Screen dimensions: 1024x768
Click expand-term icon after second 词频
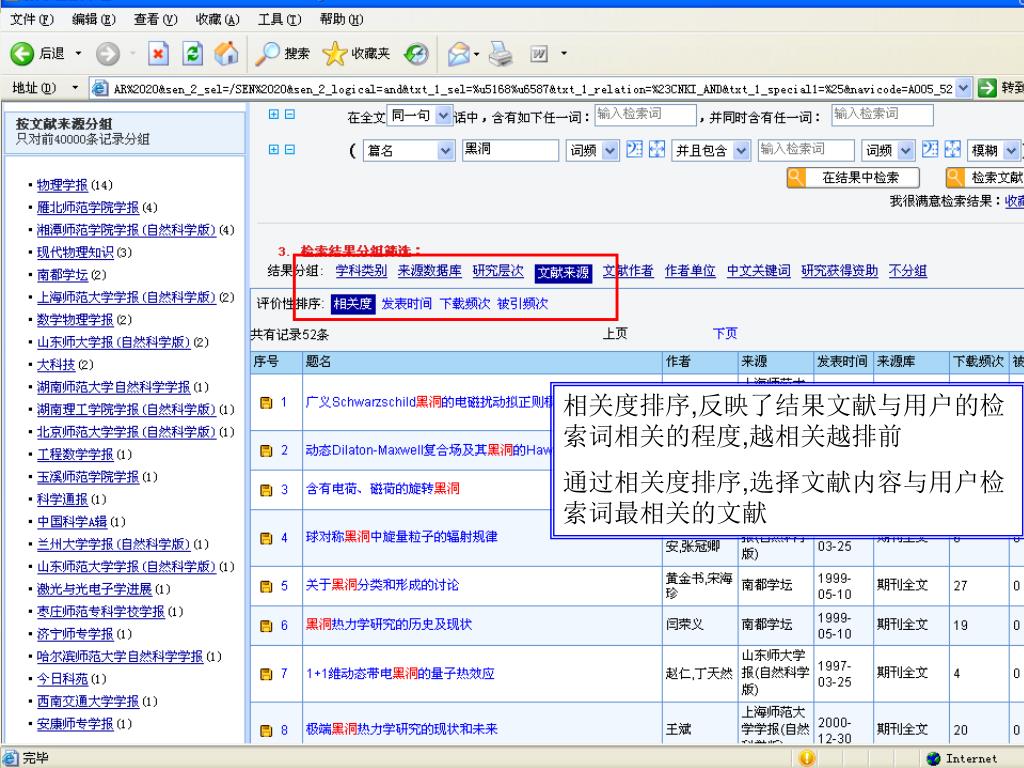pyautogui.click(x=930, y=150)
